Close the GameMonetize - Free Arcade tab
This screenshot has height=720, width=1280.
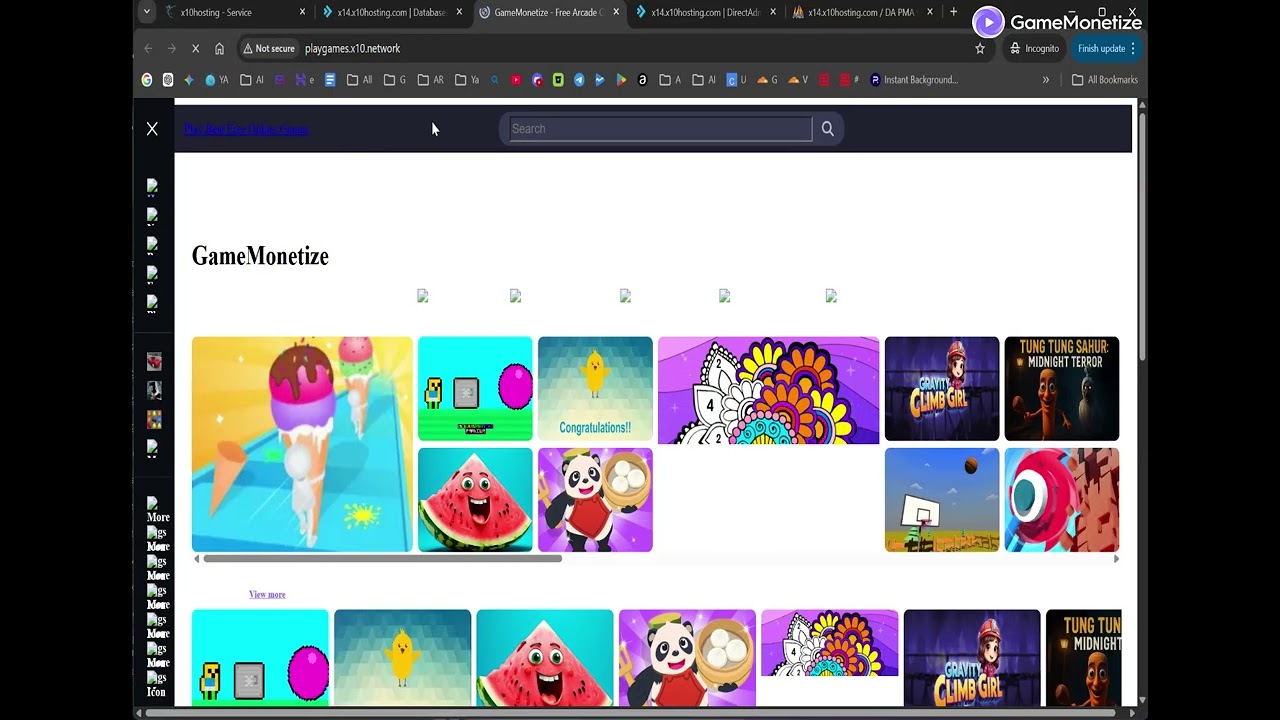coord(616,12)
